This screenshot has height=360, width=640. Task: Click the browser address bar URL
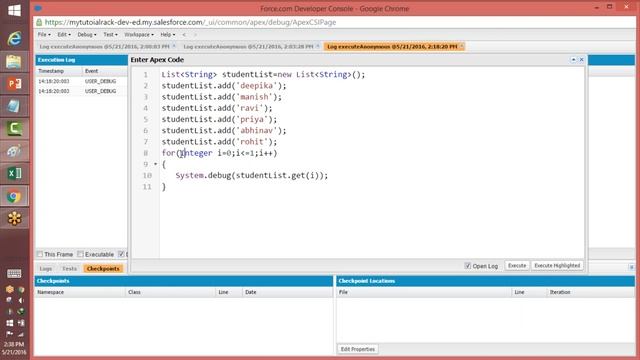click(190, 22)
